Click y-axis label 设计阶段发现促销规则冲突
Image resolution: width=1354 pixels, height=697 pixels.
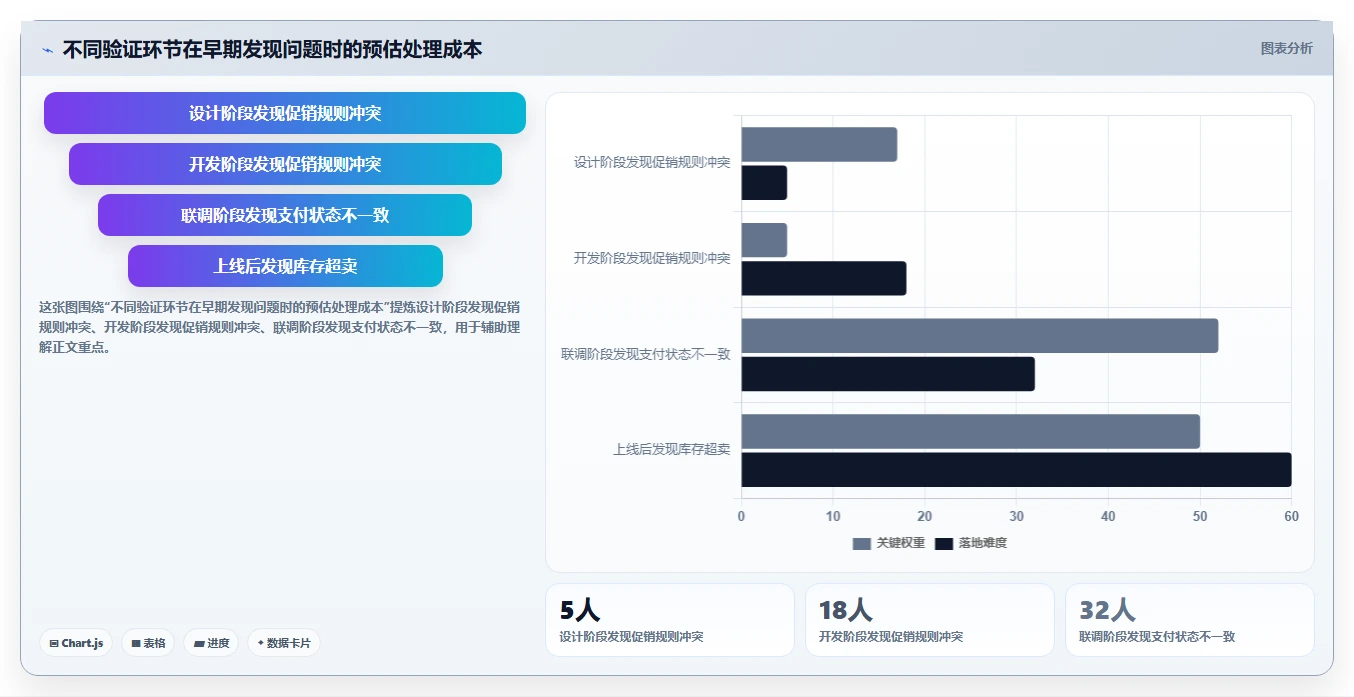coord(652,162)
